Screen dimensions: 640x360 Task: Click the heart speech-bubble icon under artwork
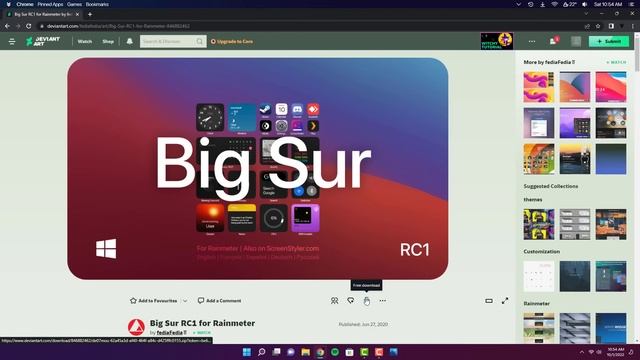pos(350,301)
